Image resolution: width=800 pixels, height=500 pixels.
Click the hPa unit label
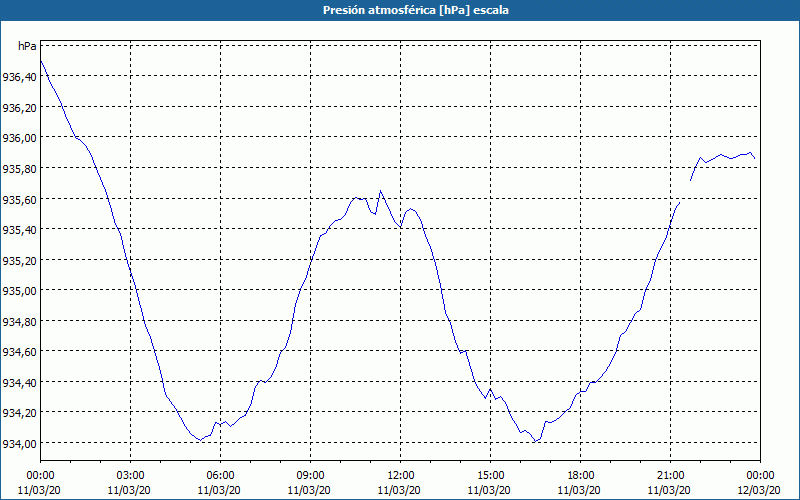[27, 46]
